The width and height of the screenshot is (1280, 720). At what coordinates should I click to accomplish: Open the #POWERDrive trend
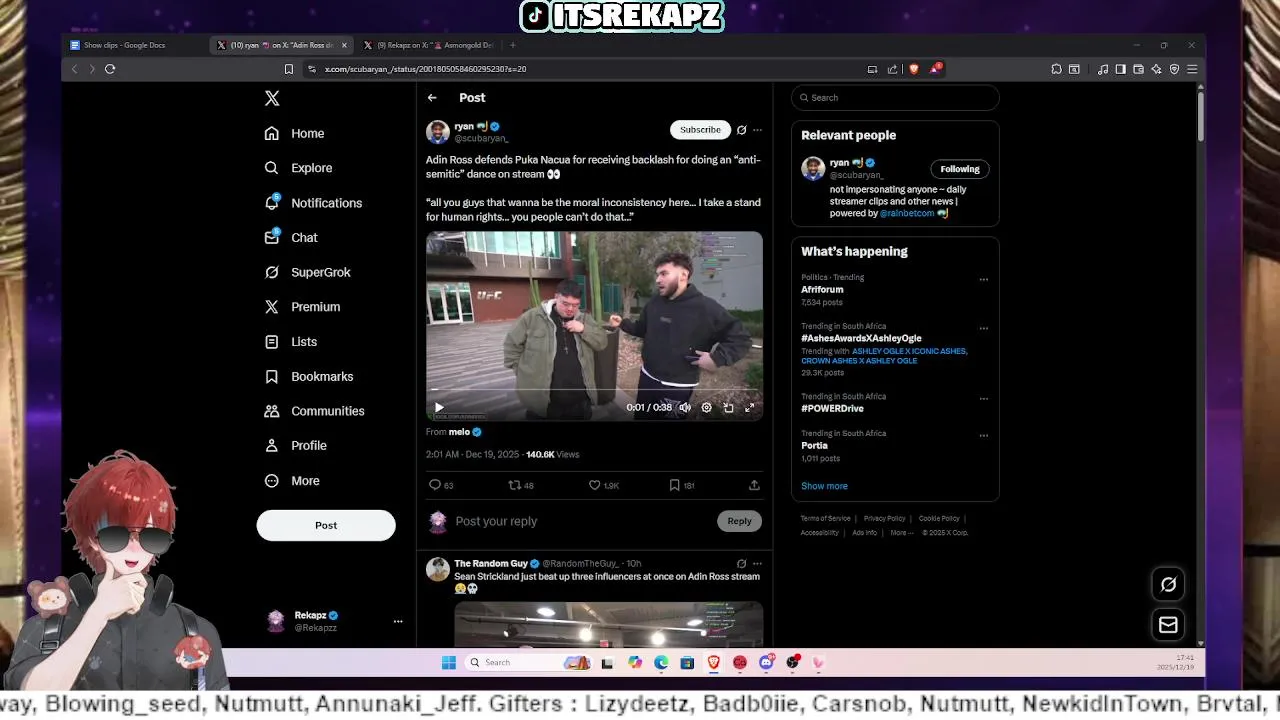832,408
